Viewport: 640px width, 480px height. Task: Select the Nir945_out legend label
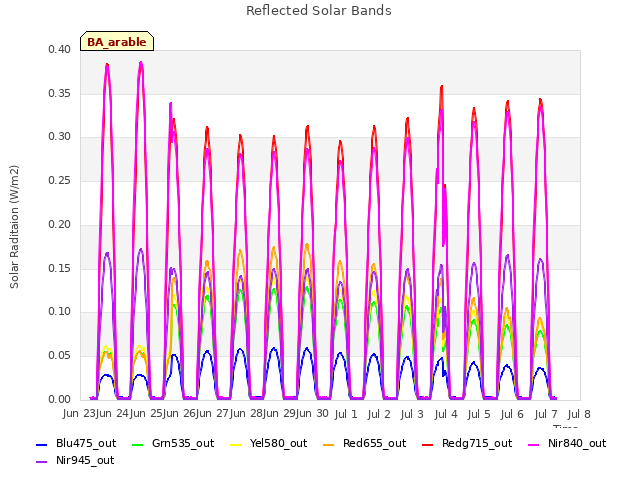click(85, 461)
